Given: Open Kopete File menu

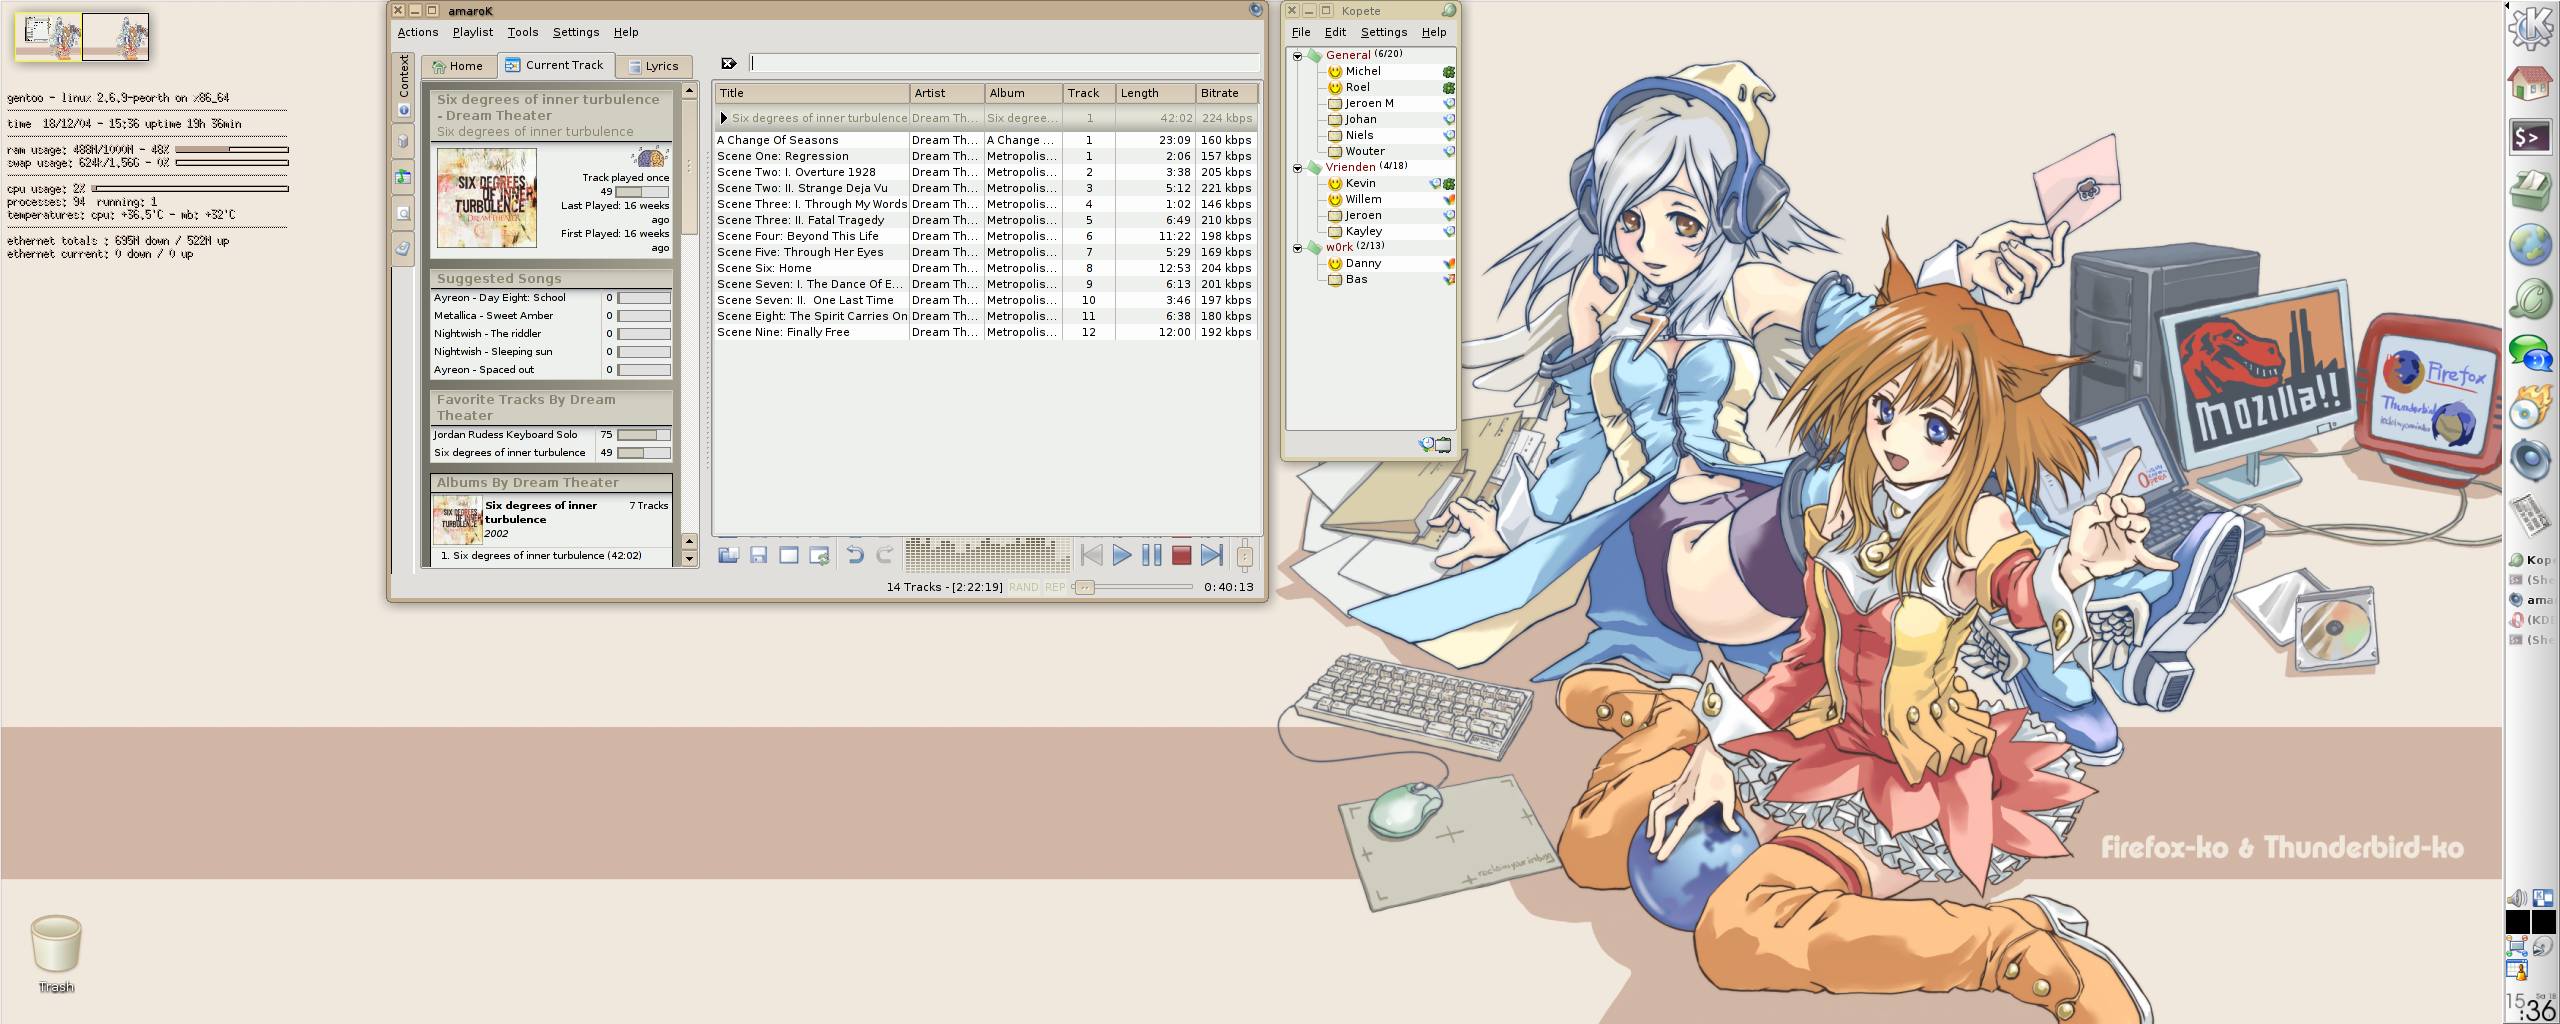Looking at the screenshot, I should (1301, 32).
